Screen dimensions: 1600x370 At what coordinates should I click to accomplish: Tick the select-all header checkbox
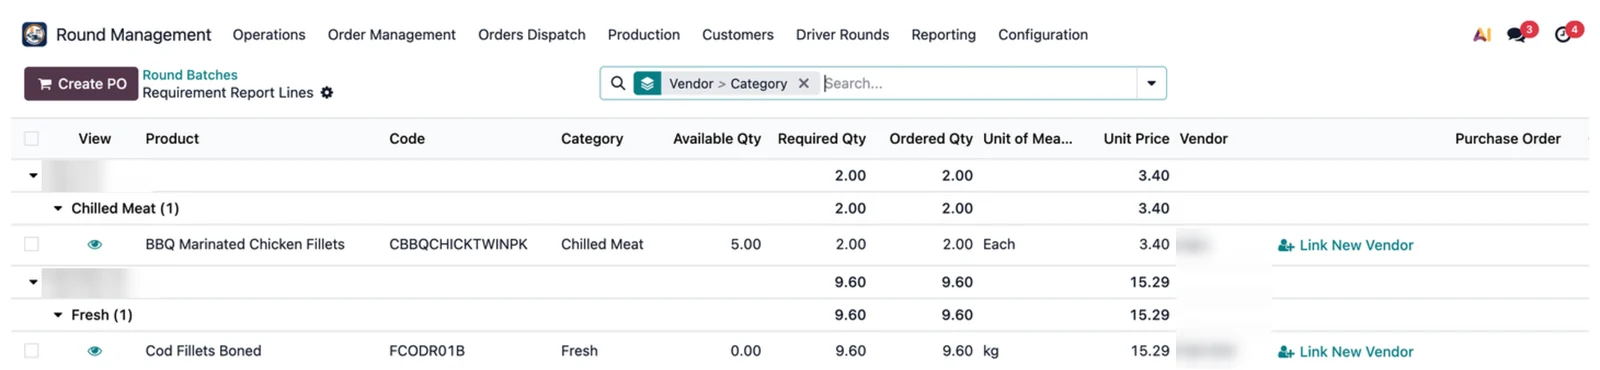32,139
